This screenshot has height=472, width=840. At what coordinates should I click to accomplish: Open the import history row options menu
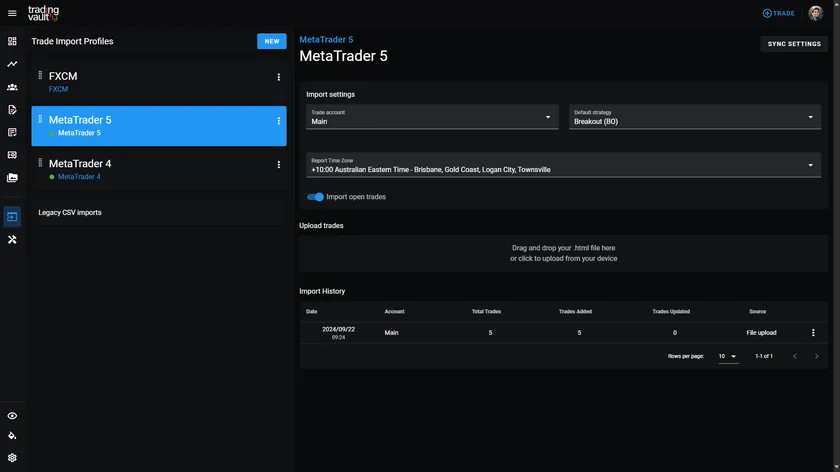point(813,333)
